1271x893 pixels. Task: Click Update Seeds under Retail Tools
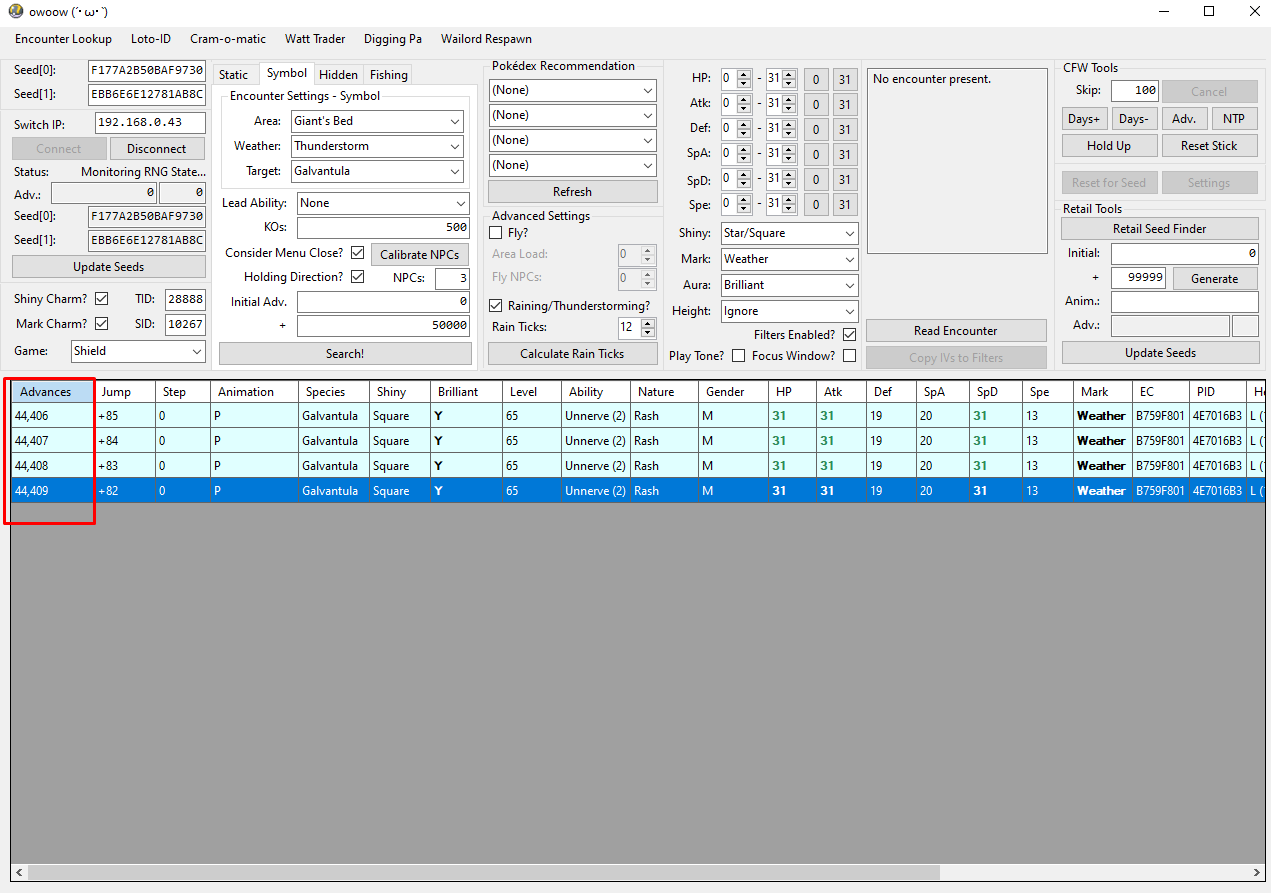(x=1160, y=353)
